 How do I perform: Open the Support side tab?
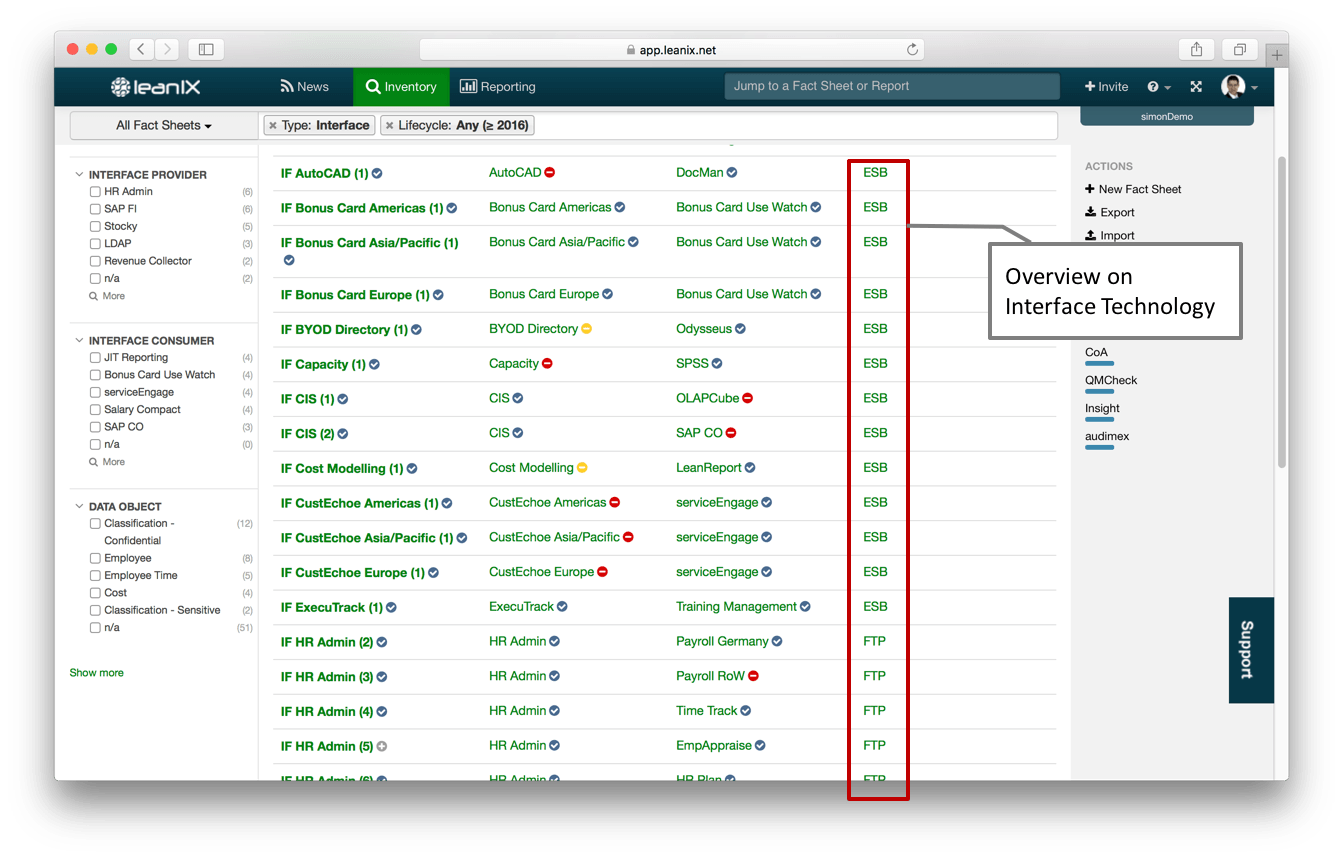1251,650
